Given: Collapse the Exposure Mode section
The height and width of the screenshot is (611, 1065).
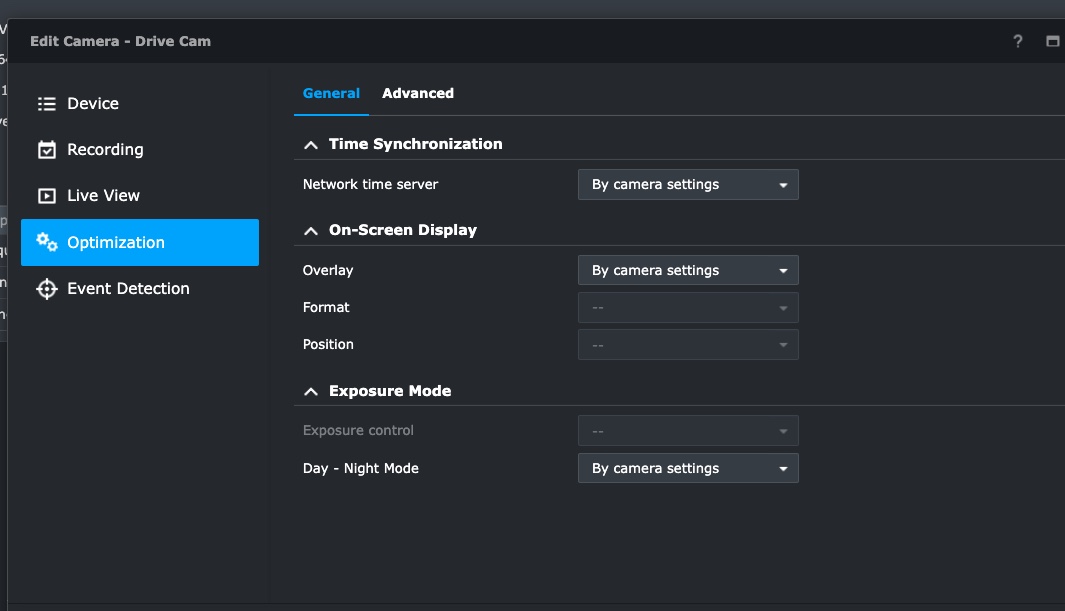Looking at the screenshot, I should coord(310,390).
